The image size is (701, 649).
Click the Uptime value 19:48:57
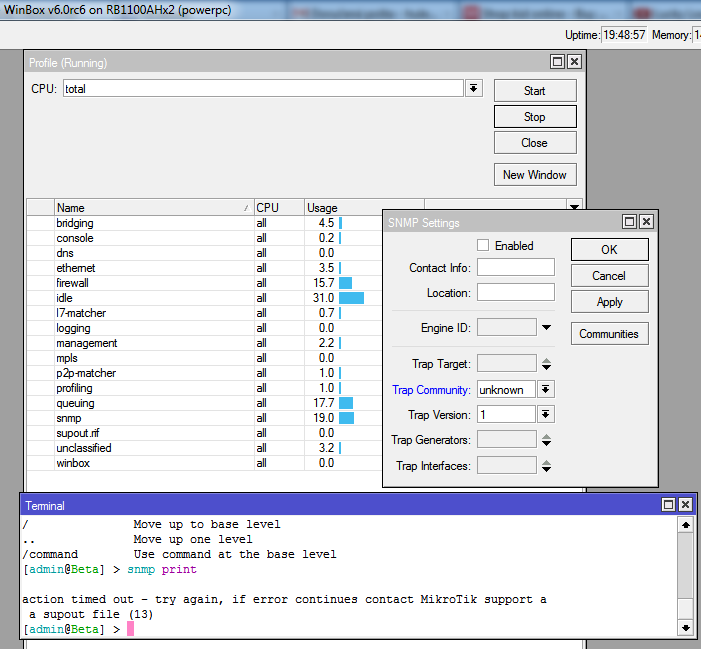point(624,34)
